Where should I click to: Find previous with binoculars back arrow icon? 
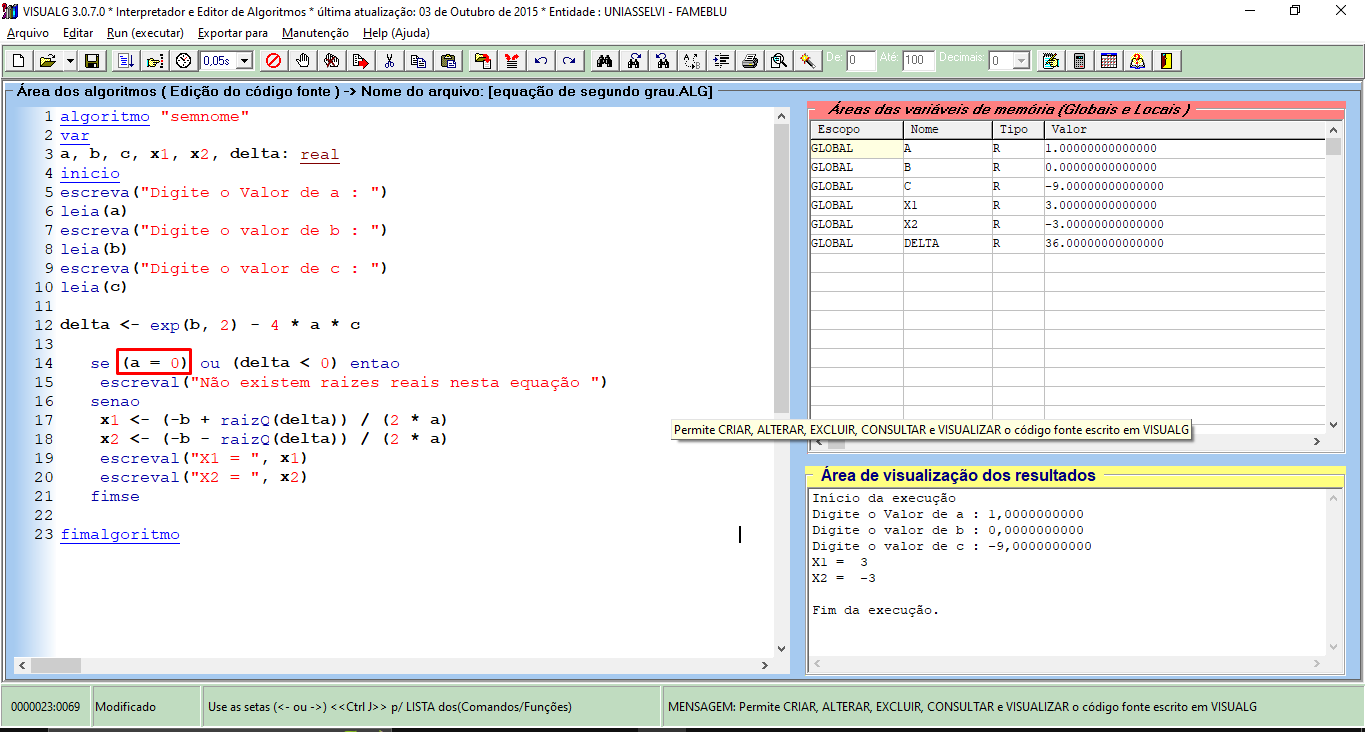click(662, 61)
